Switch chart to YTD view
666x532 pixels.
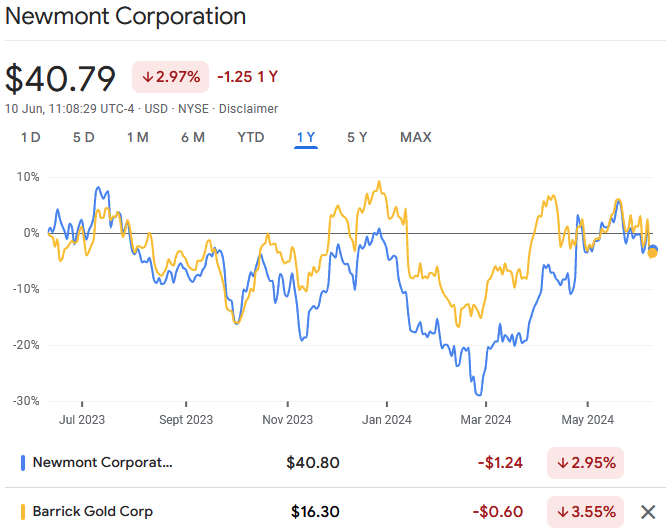251,137
